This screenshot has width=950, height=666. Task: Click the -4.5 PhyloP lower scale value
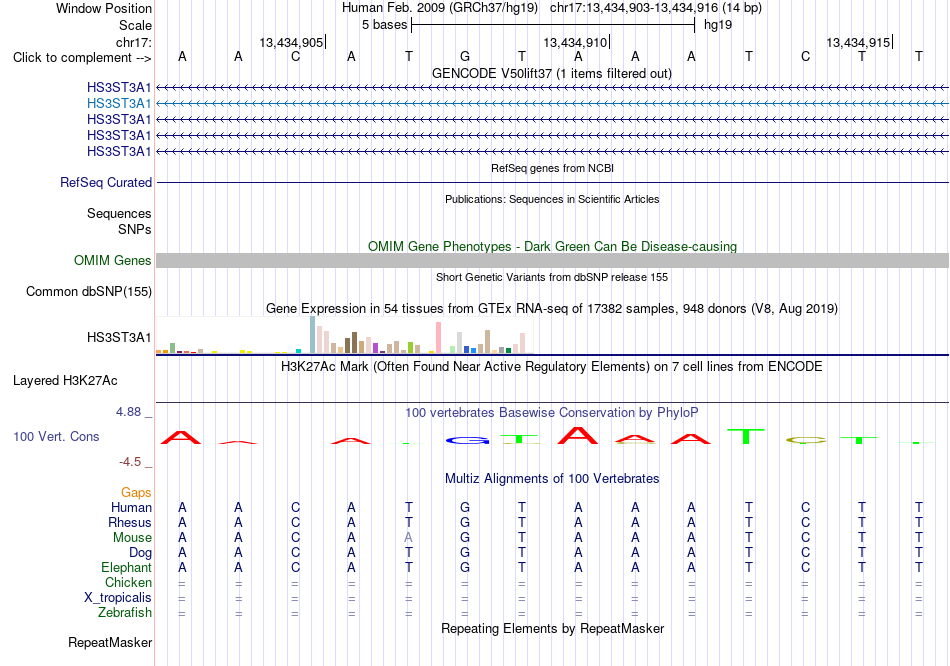point(130,462)
